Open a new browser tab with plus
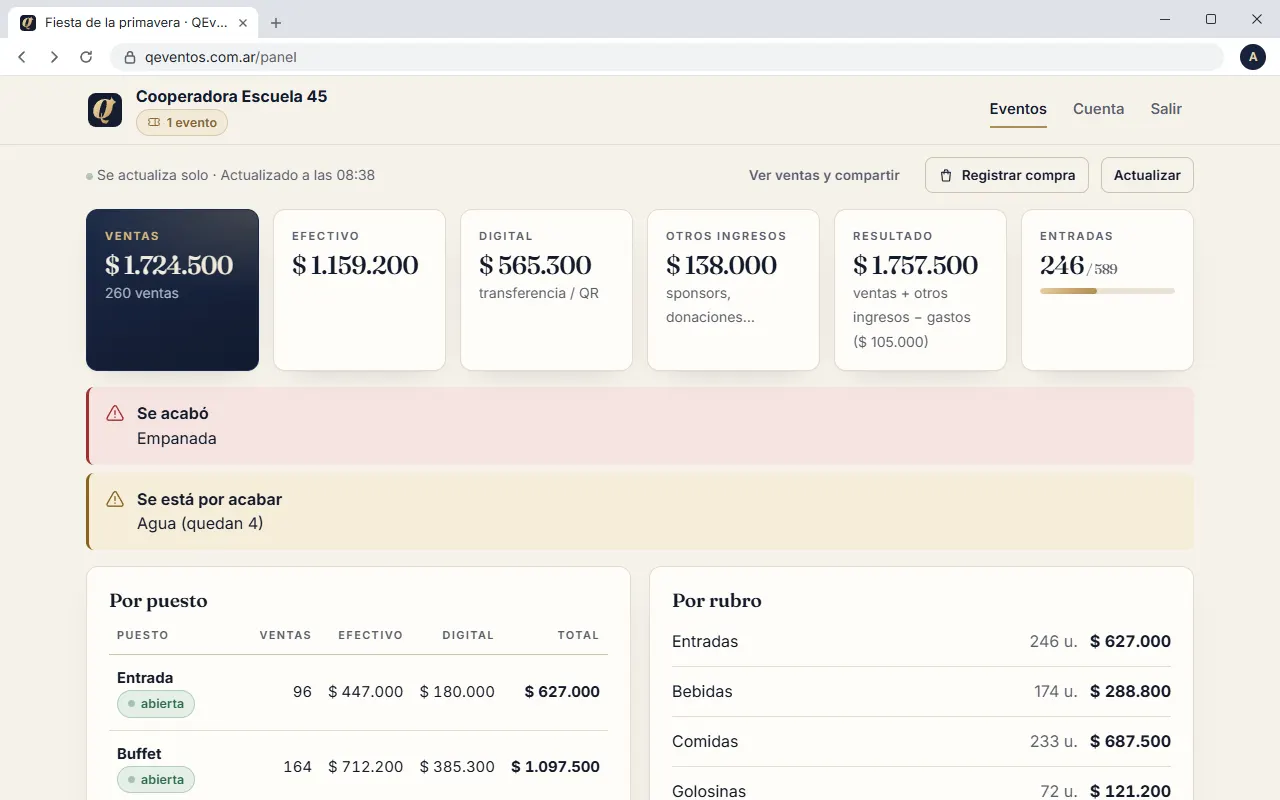 tap(276, 23)
